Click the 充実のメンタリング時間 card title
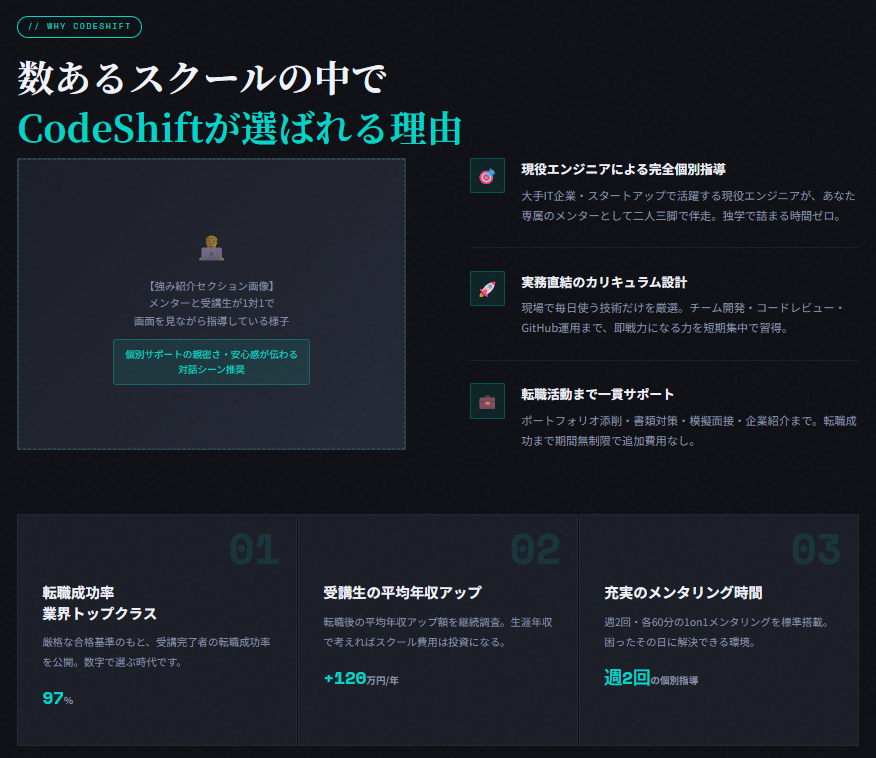Viewport: 876px width, 758px height. (x=684, y=593)
